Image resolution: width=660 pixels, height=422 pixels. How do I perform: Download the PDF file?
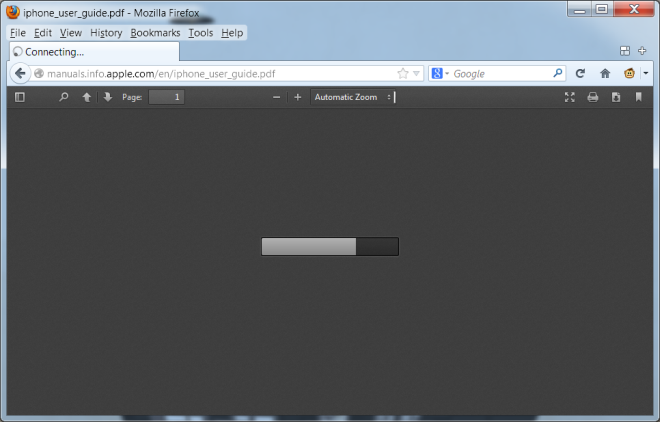pyautogui.click(x=616, y=97)
